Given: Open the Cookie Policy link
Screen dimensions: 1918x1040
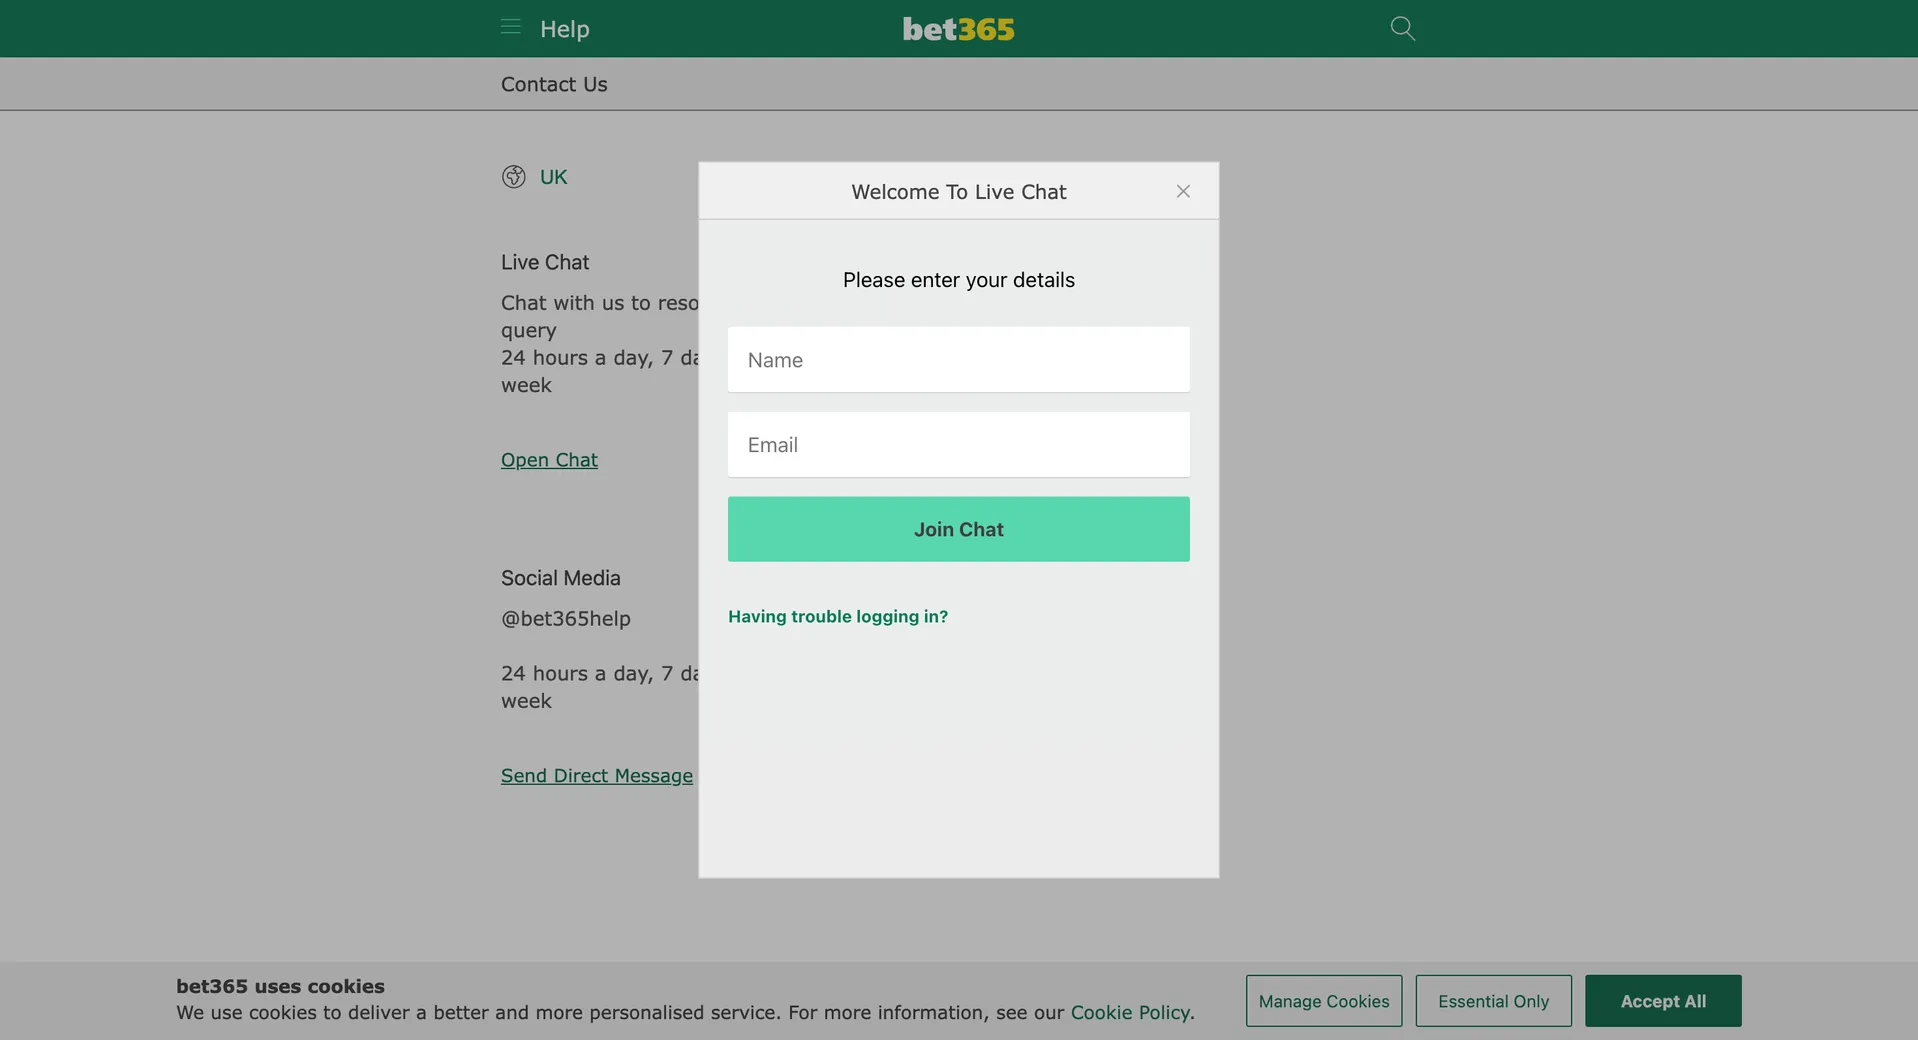Looking at the screenshot, I should click(1130, 1013).
